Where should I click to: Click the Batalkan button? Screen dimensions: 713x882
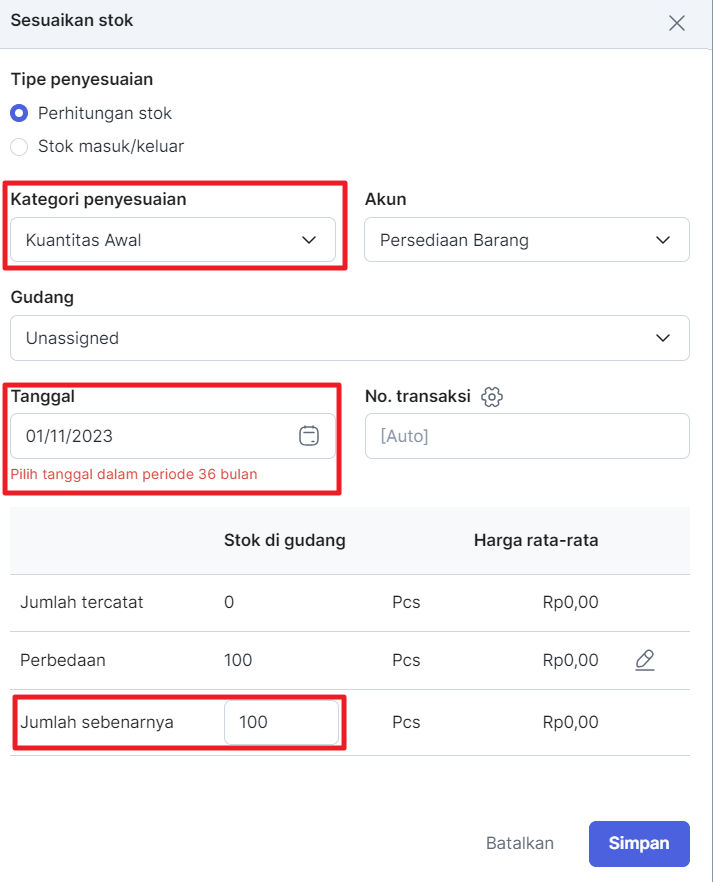(x=520, y=843)
